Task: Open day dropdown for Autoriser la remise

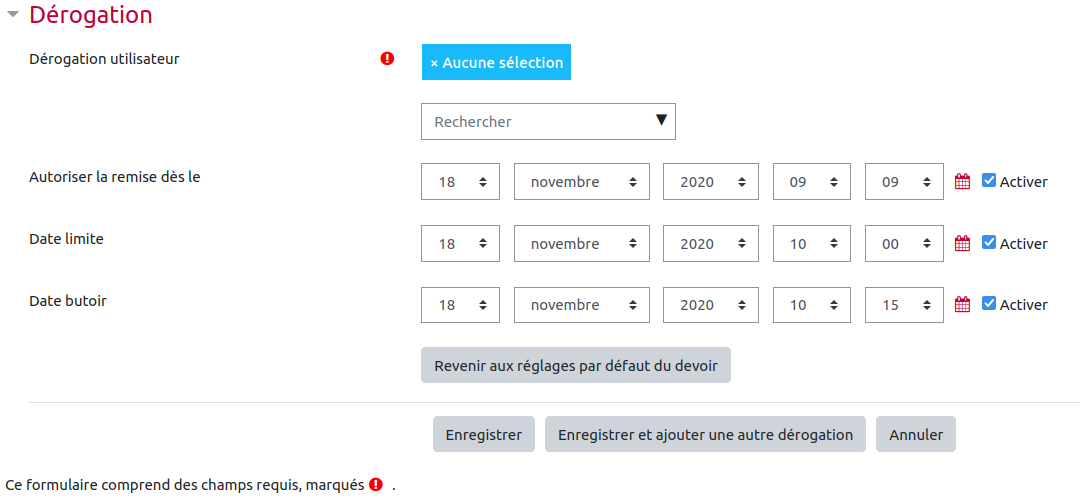Action: point(460,182)
